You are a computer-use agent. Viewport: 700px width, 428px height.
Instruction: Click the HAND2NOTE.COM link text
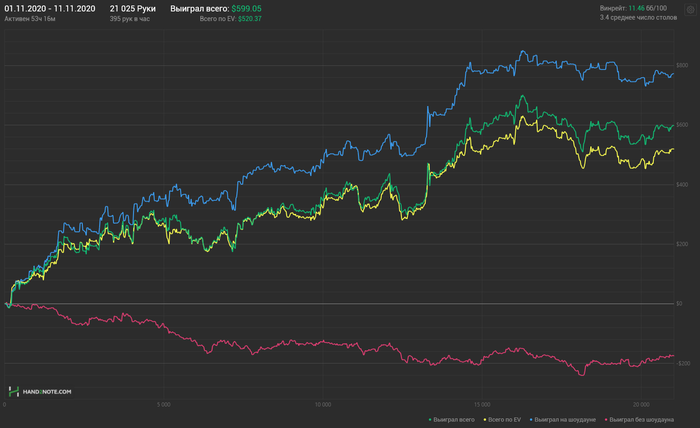pos(47,392)
